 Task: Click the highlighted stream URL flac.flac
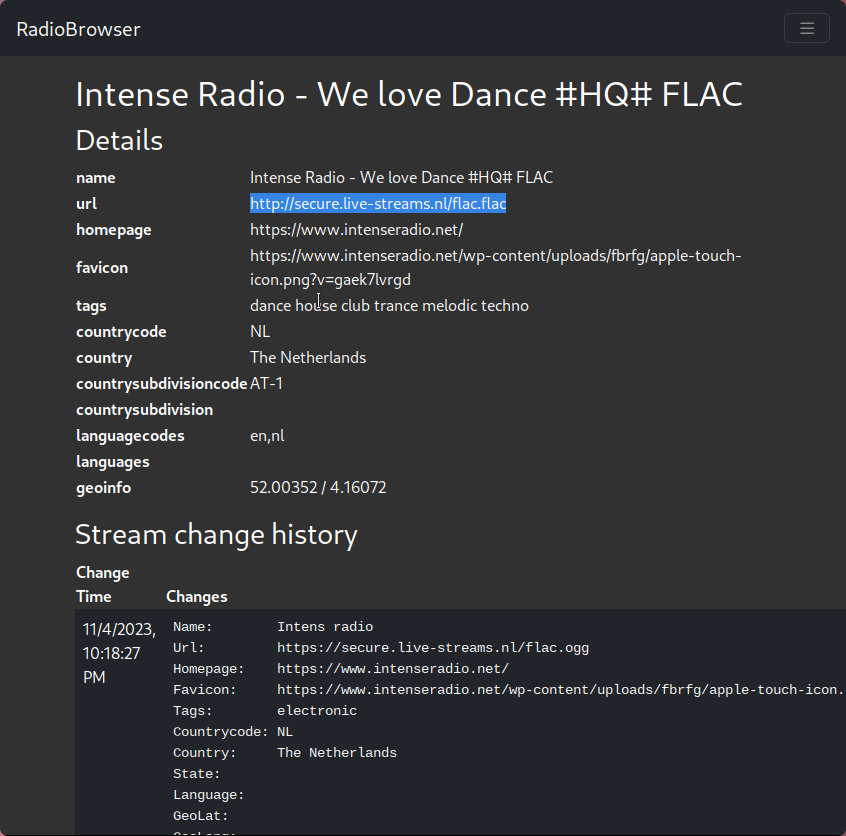(x=378, y=203)
